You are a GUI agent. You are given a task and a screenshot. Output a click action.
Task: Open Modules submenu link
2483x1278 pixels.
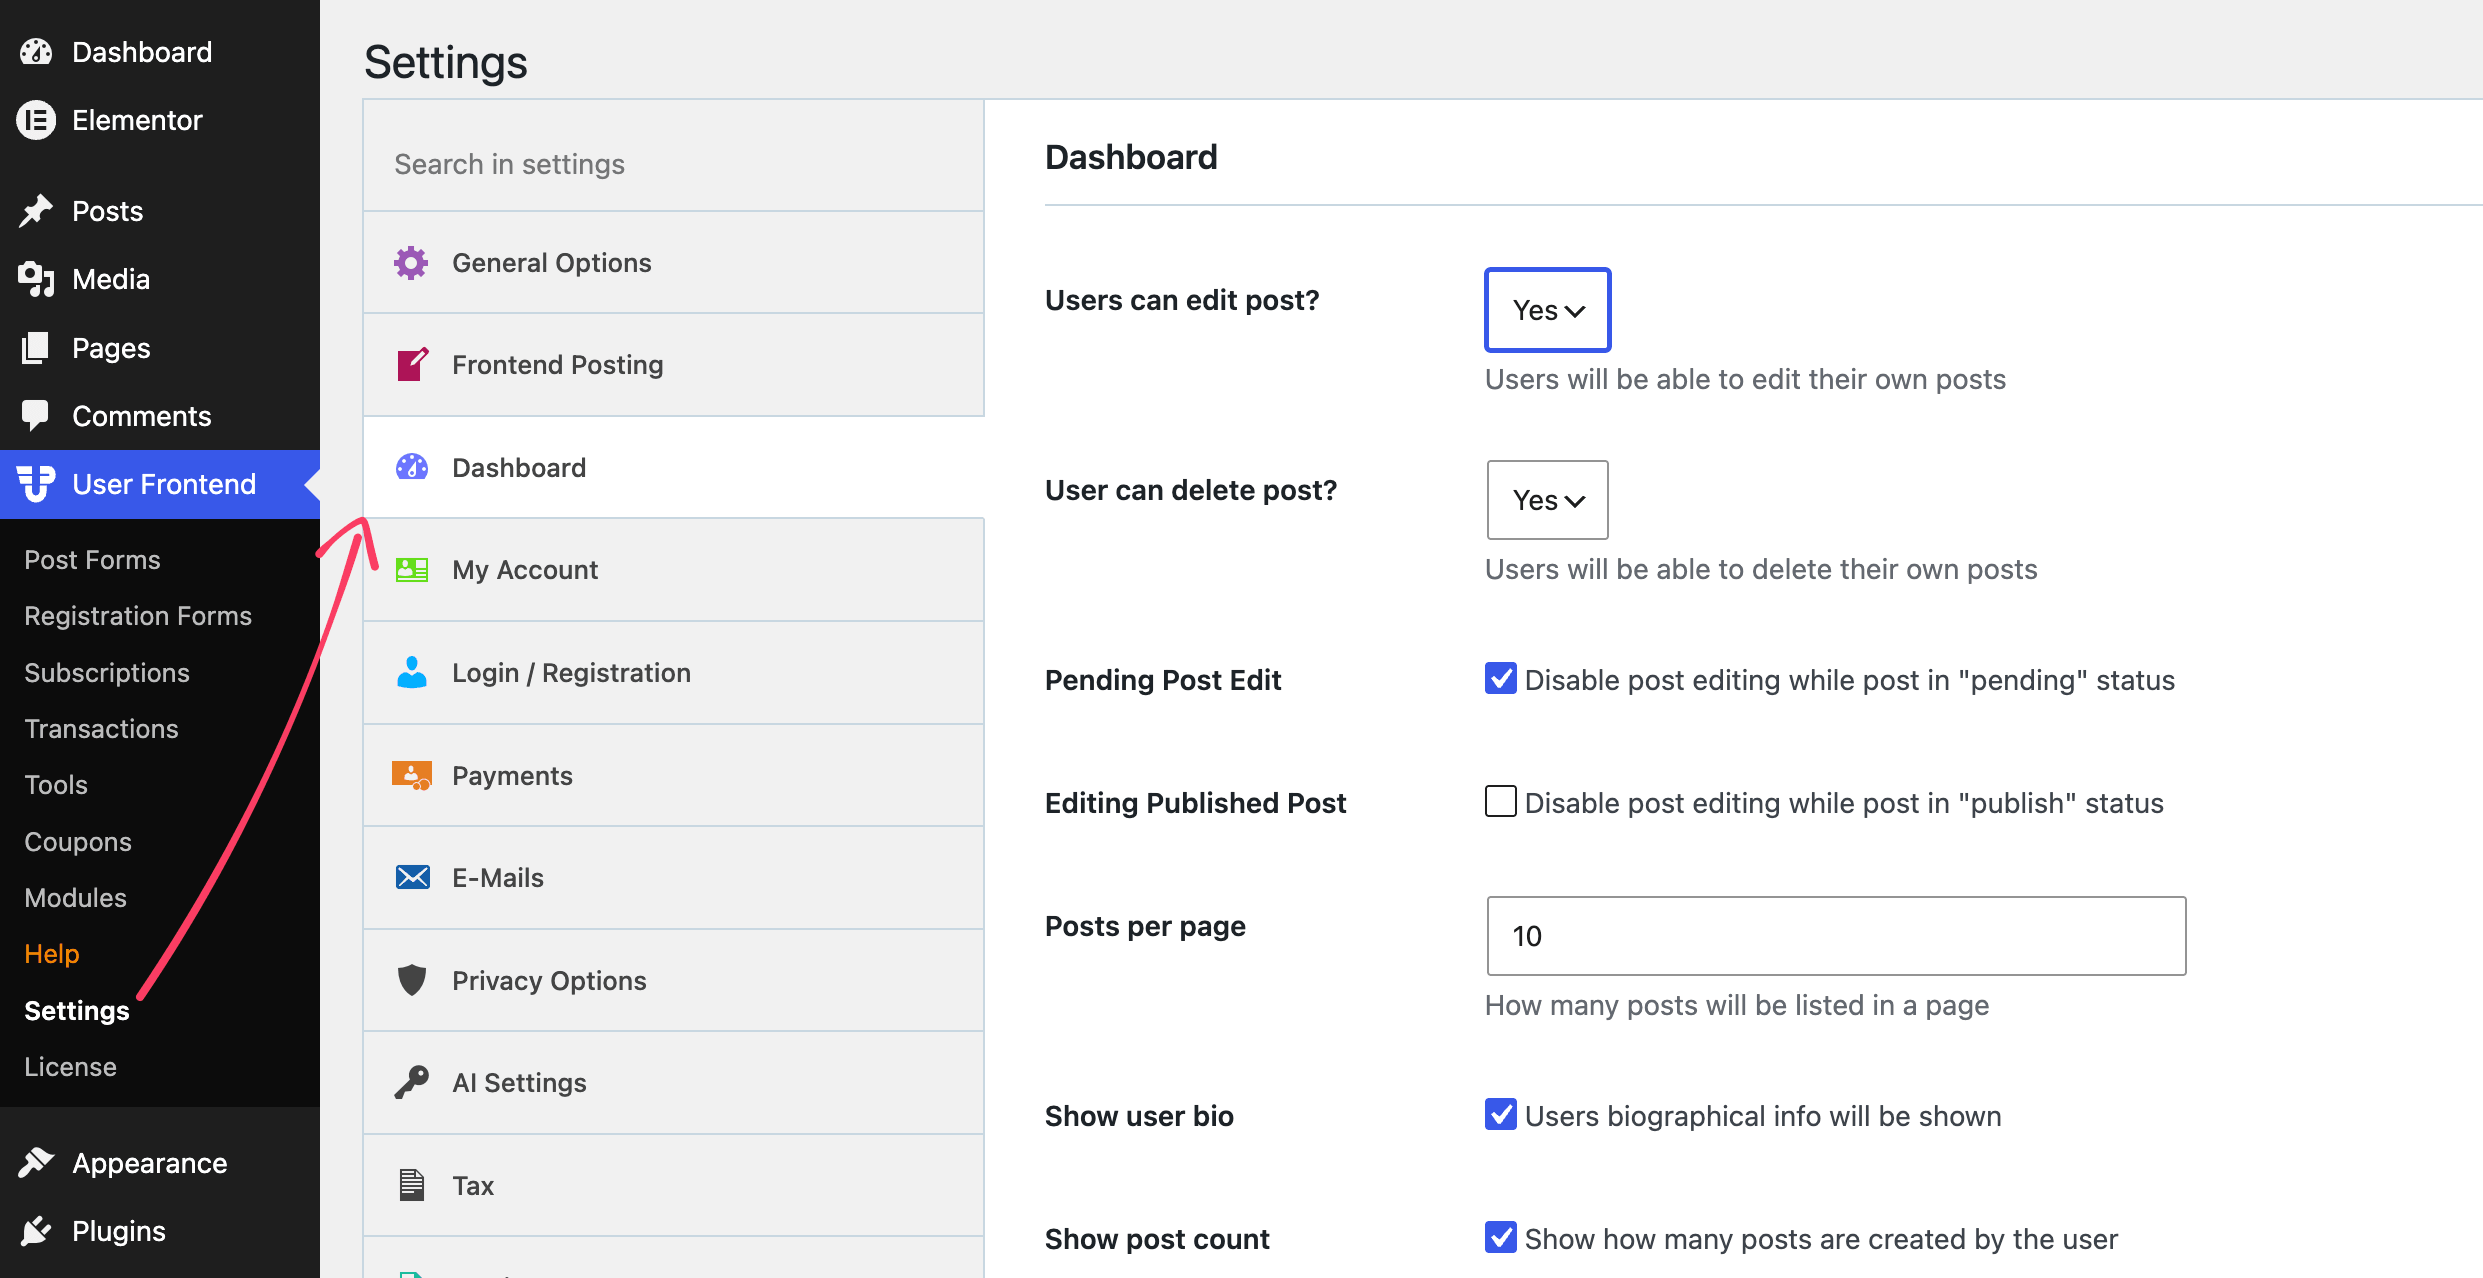(x=75, y=898)
